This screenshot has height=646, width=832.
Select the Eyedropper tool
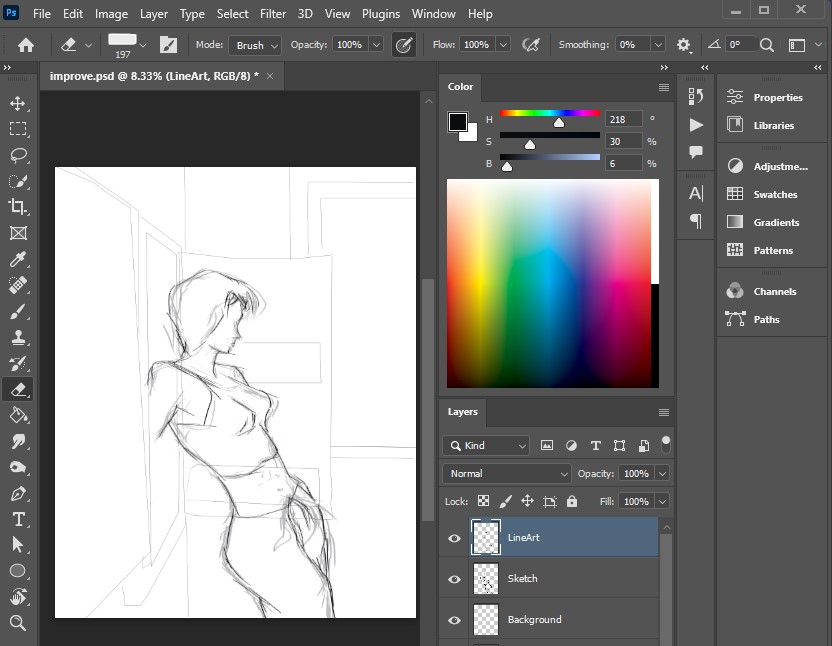[18, 259]
